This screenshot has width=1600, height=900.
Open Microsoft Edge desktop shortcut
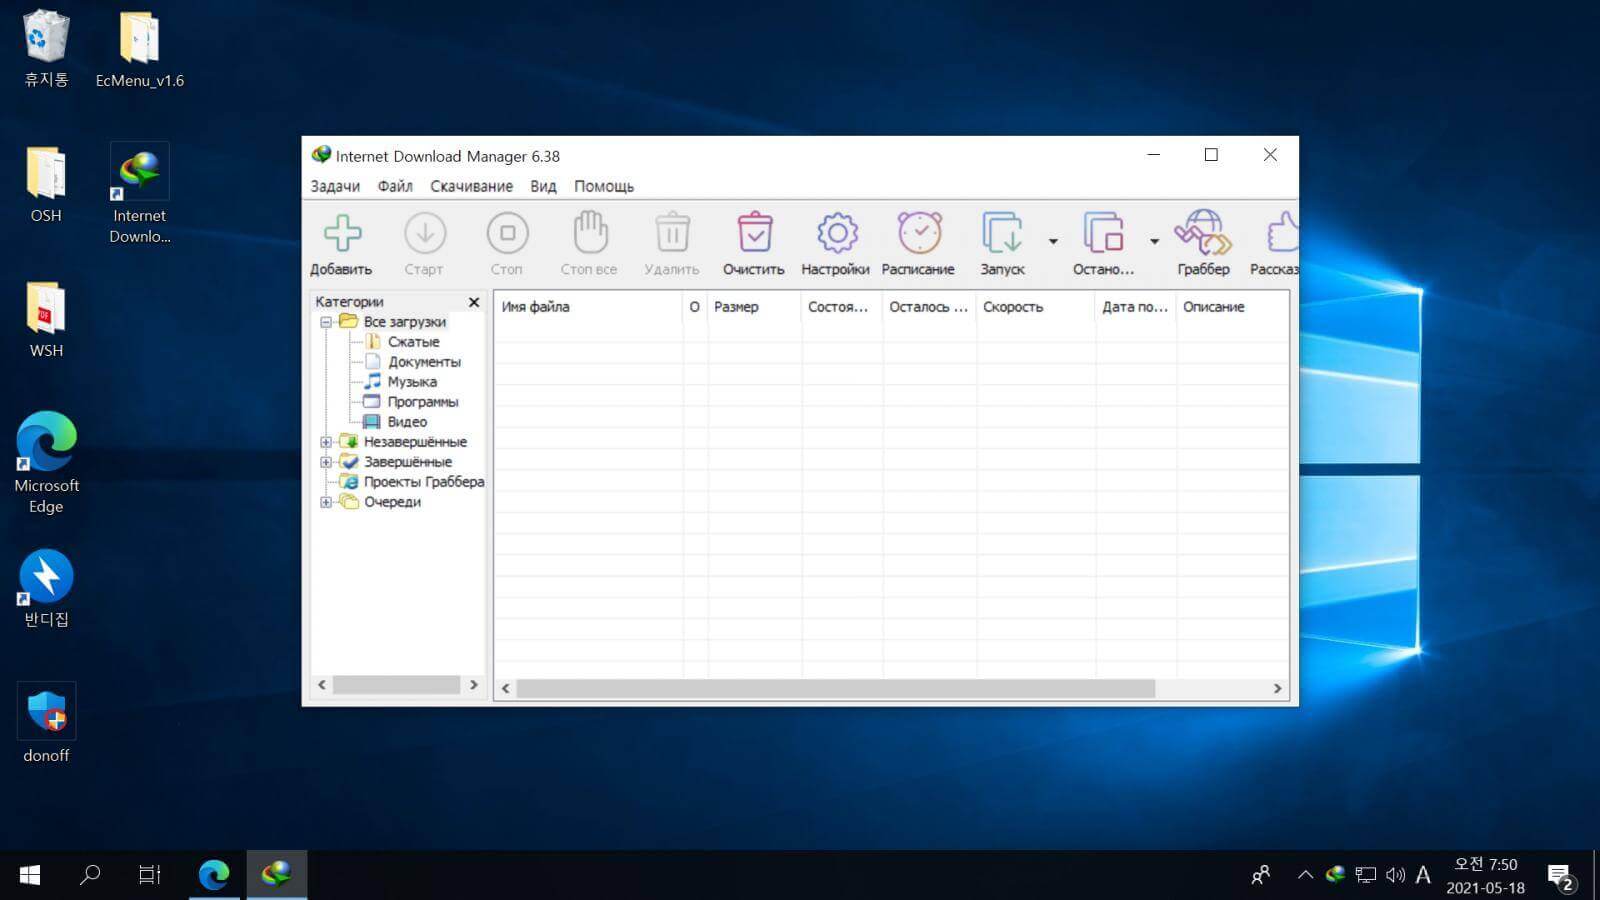click(x=46, y=462)
